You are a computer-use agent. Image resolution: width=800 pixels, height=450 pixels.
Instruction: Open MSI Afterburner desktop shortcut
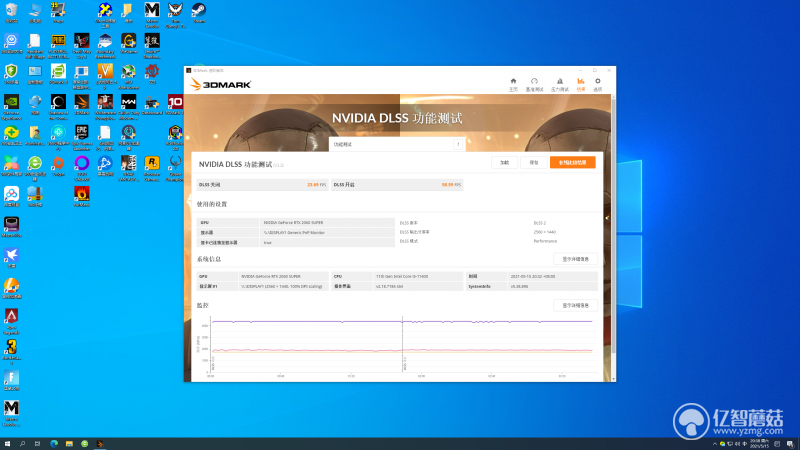pyautogui.click(x=129, y=76)
